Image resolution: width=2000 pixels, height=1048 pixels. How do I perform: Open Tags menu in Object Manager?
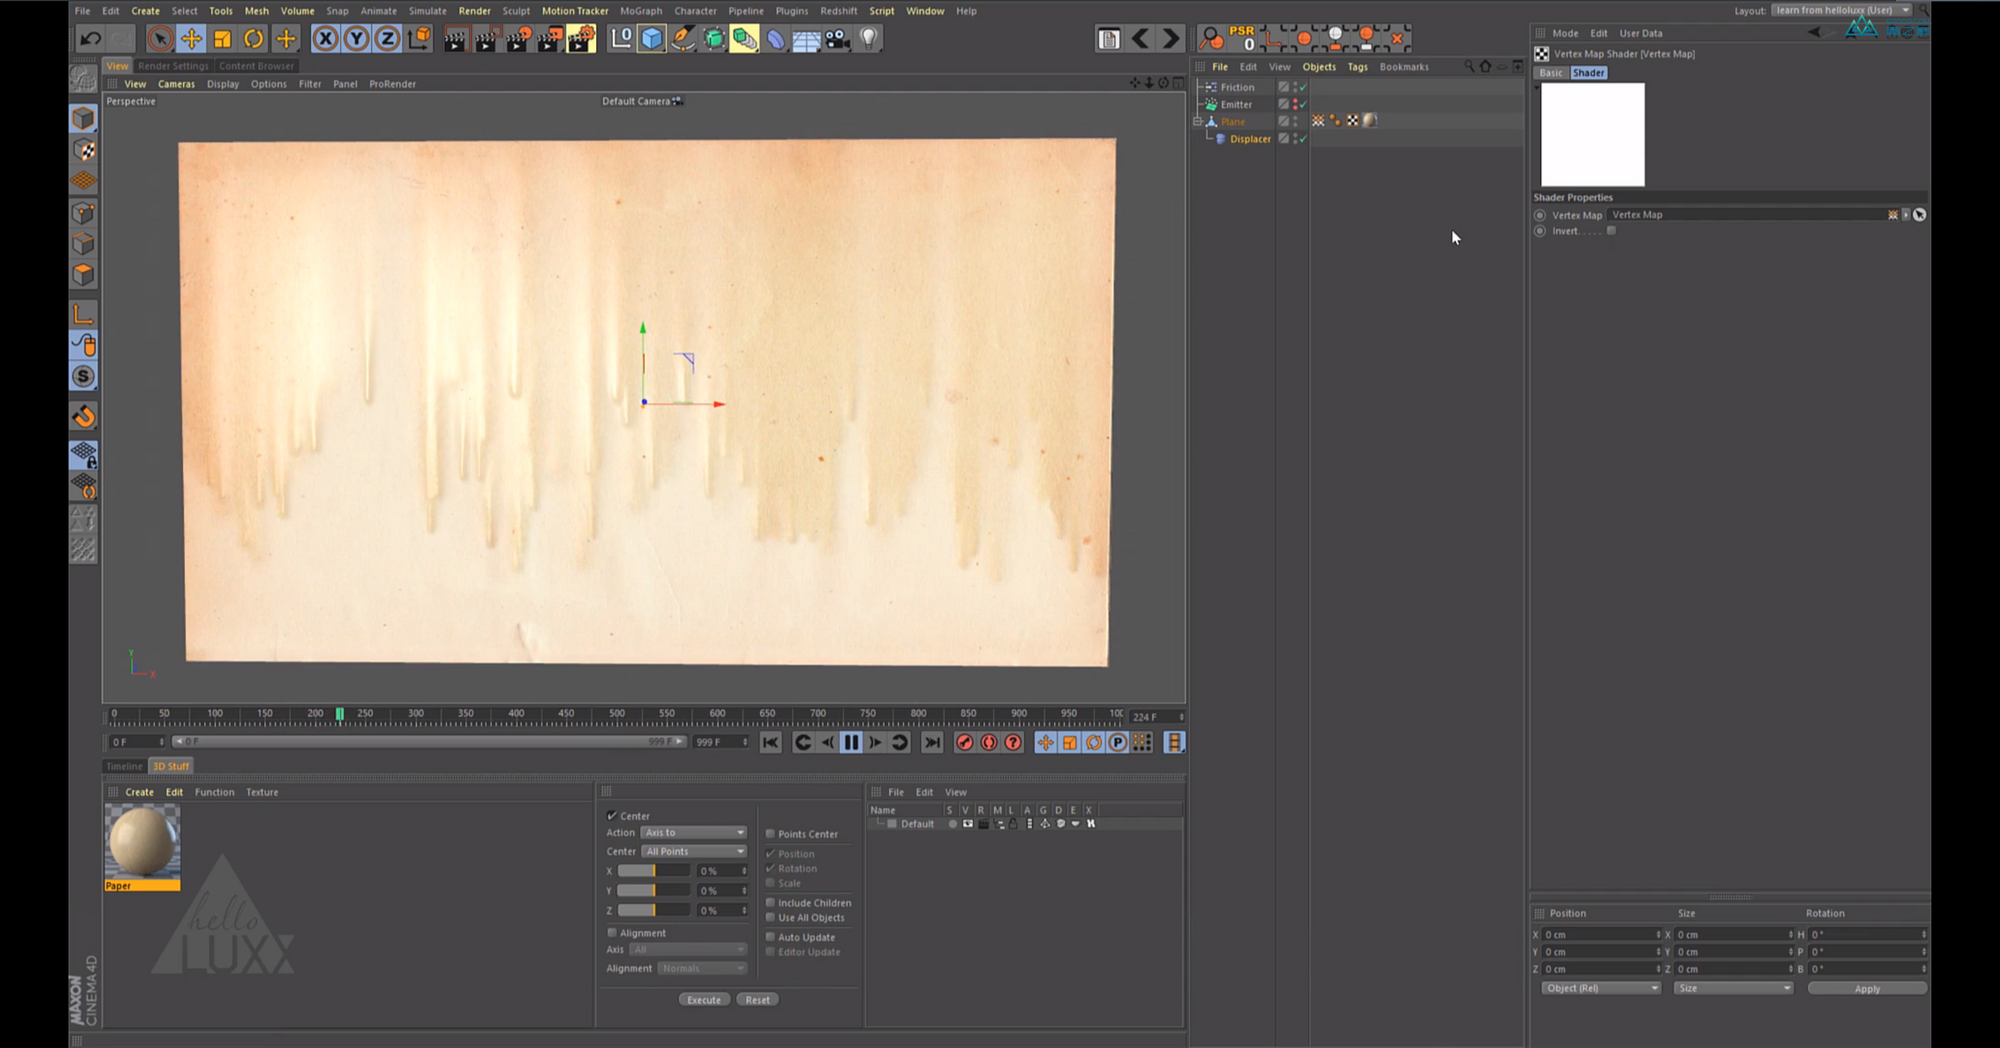(x=1357, y=67)
